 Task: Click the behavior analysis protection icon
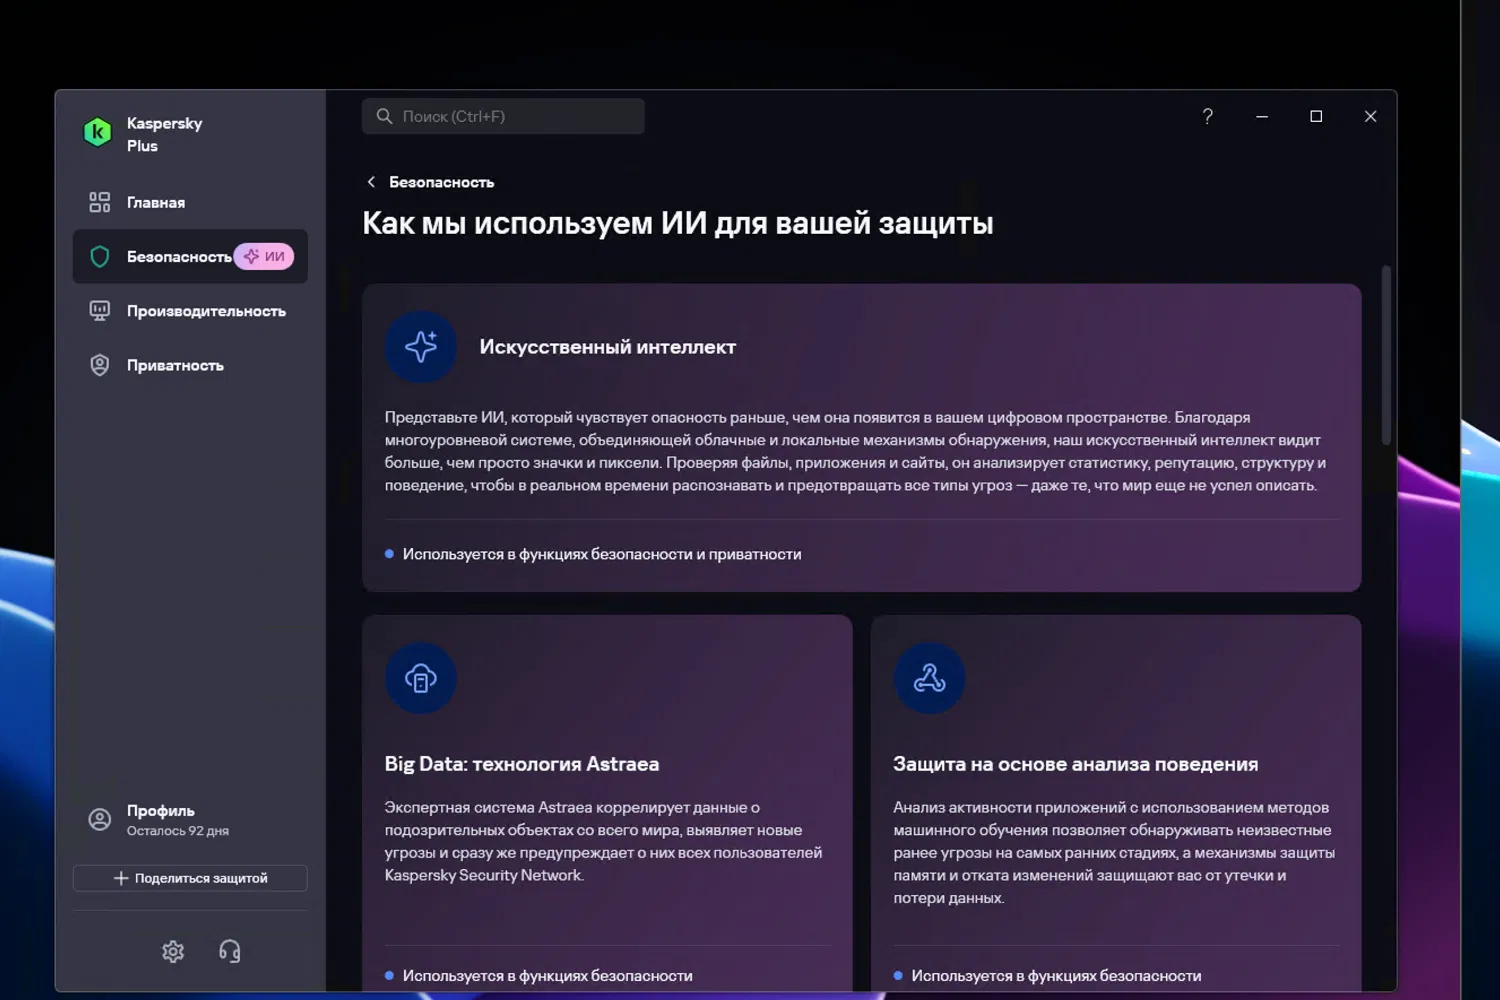tap(930, 678)
